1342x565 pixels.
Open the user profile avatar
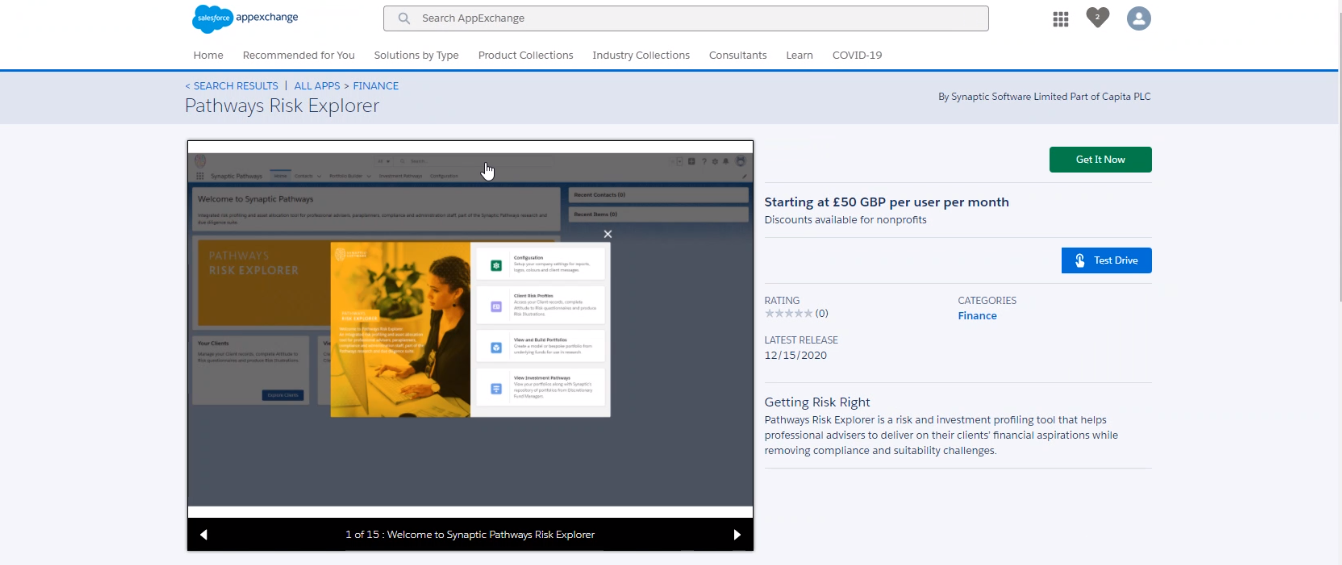tap(1139, 18)
